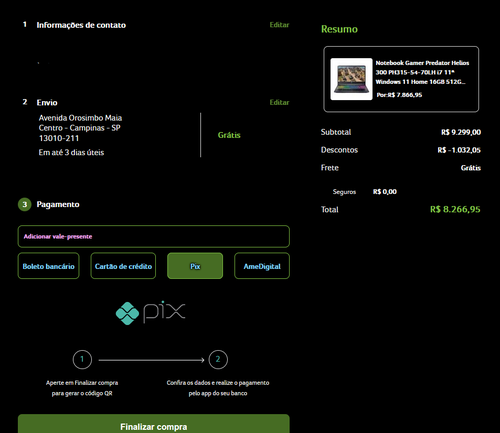
Task: Open the Predator Helios notebook thumbnail
Action: [351, 79]
